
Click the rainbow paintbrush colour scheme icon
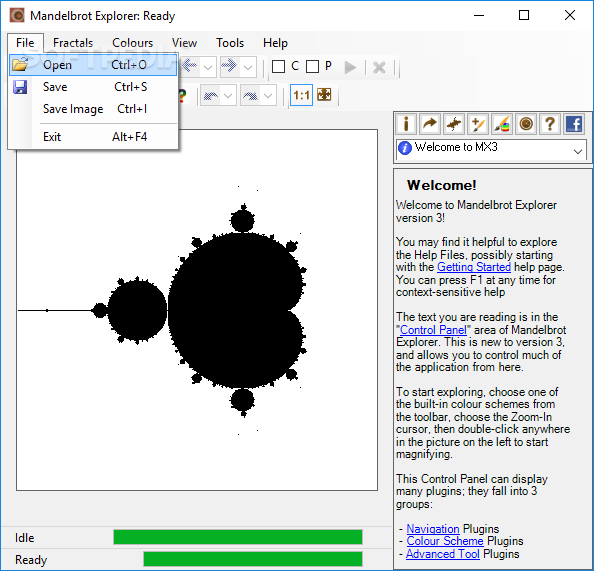click(x=502, y=124)
